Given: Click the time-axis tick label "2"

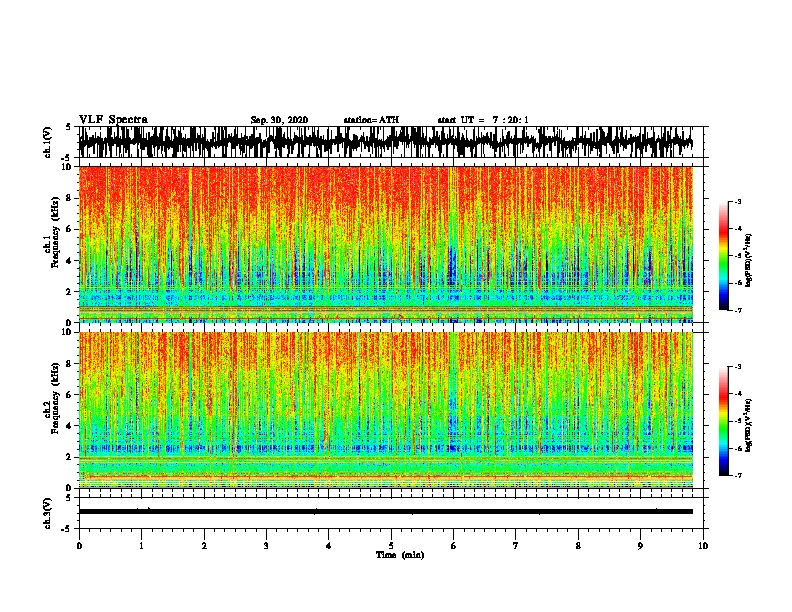Looking at the screenshot, I should pyautogui.click(x=204, y=546).
